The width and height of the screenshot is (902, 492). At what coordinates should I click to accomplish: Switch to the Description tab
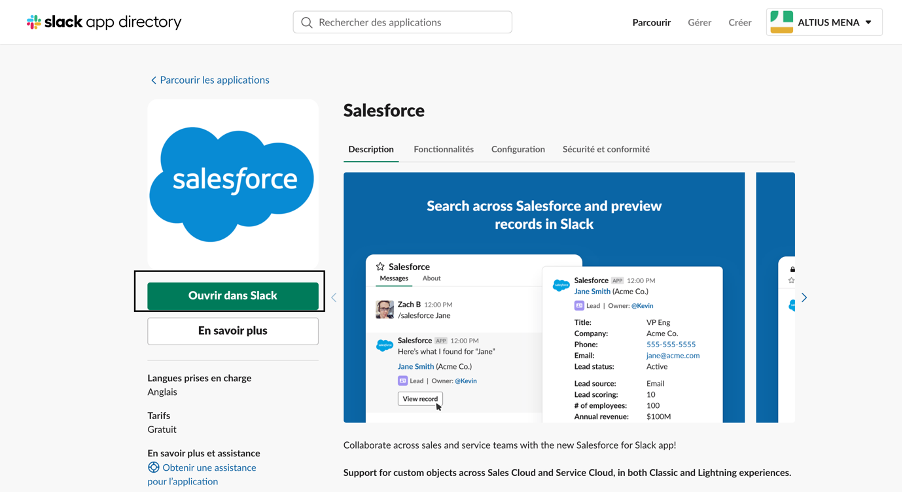click(x=371, y=149)
